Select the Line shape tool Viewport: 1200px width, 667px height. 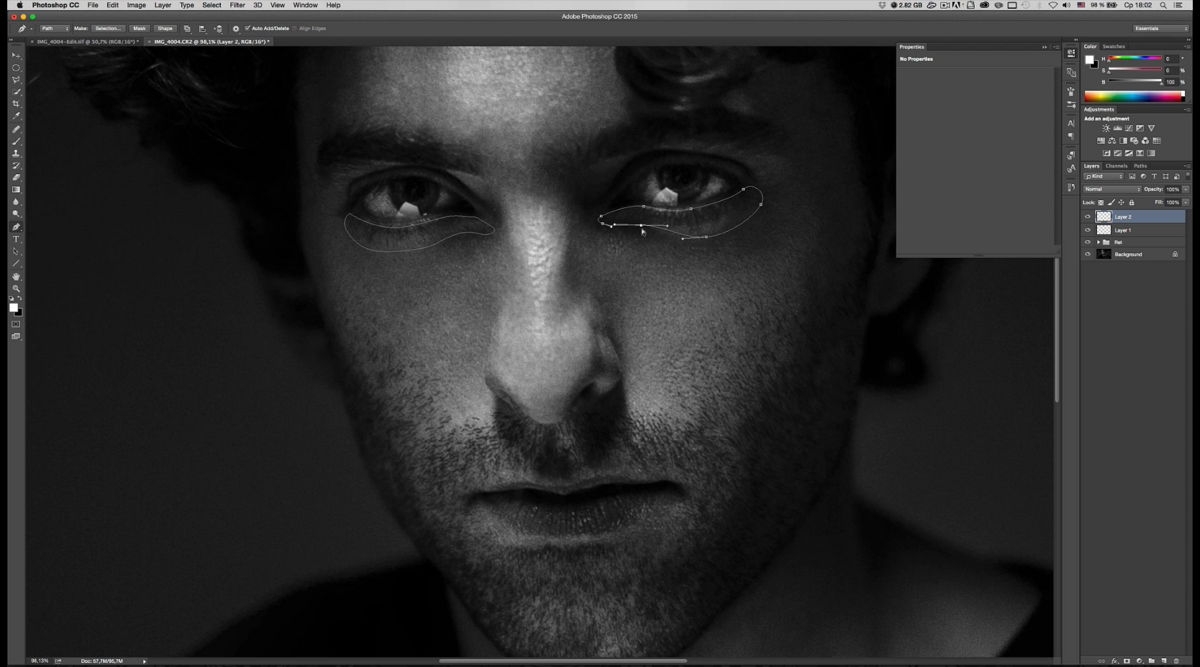coord(16,264)
